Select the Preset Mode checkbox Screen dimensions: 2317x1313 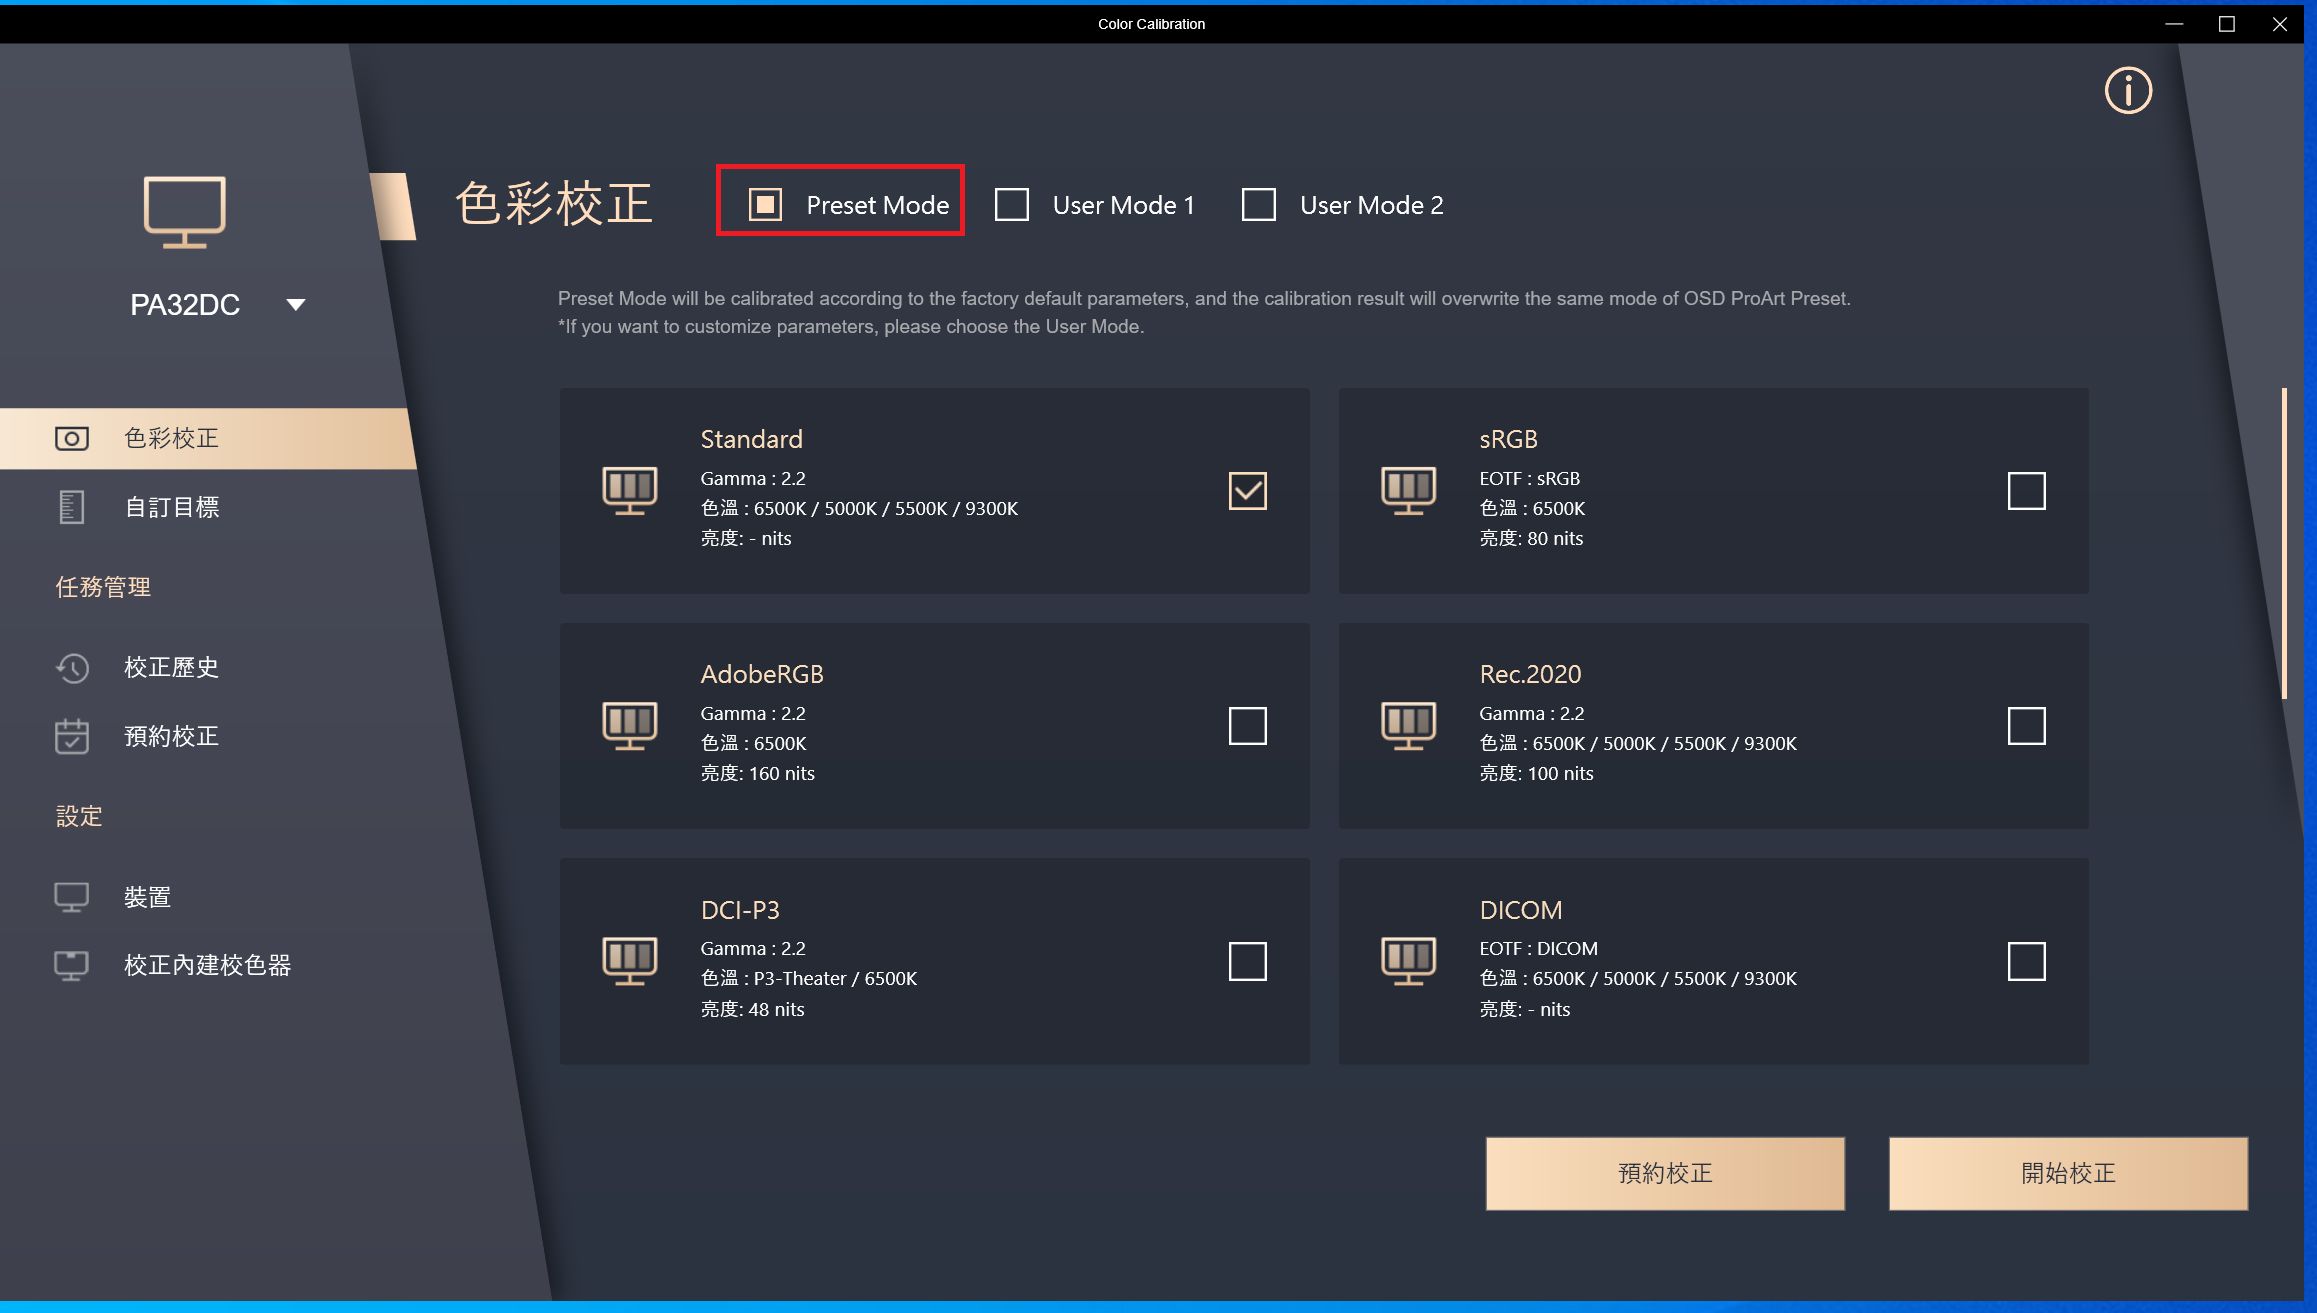(x=765, y=205)
